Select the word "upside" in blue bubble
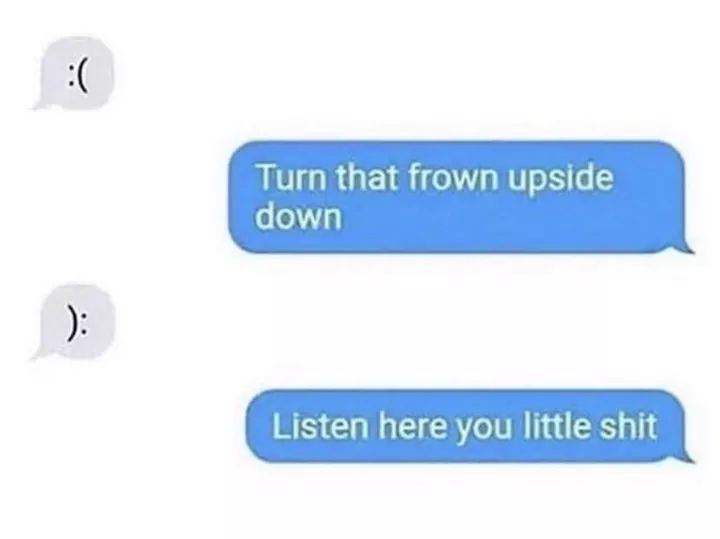This screenshot has width=720, height=539. [x=561, y=180]
